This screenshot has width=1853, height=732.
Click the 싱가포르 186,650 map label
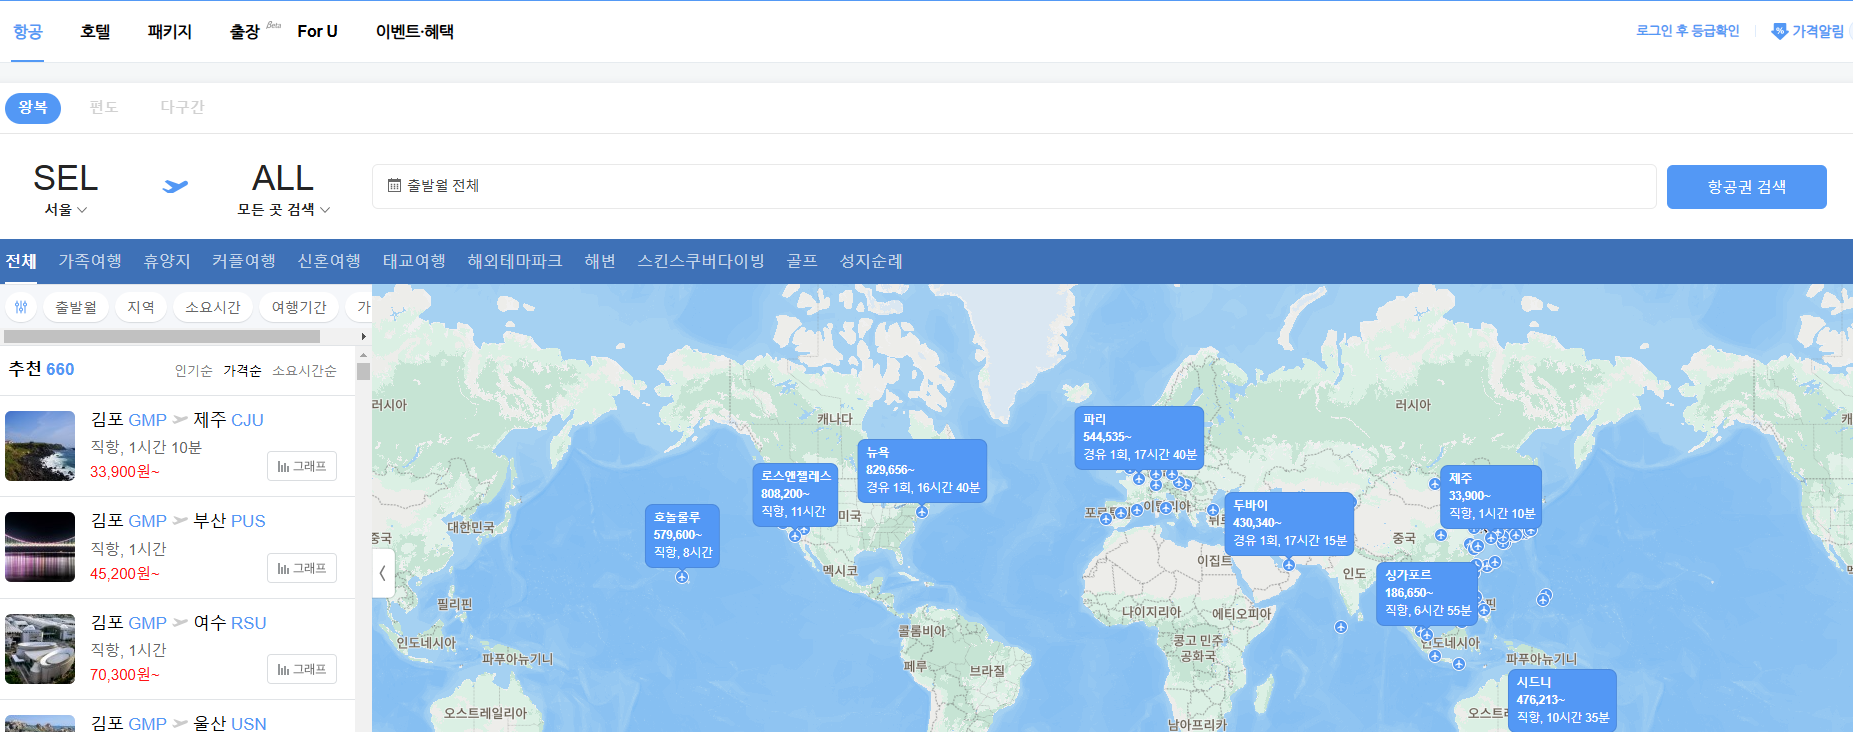1427,593
